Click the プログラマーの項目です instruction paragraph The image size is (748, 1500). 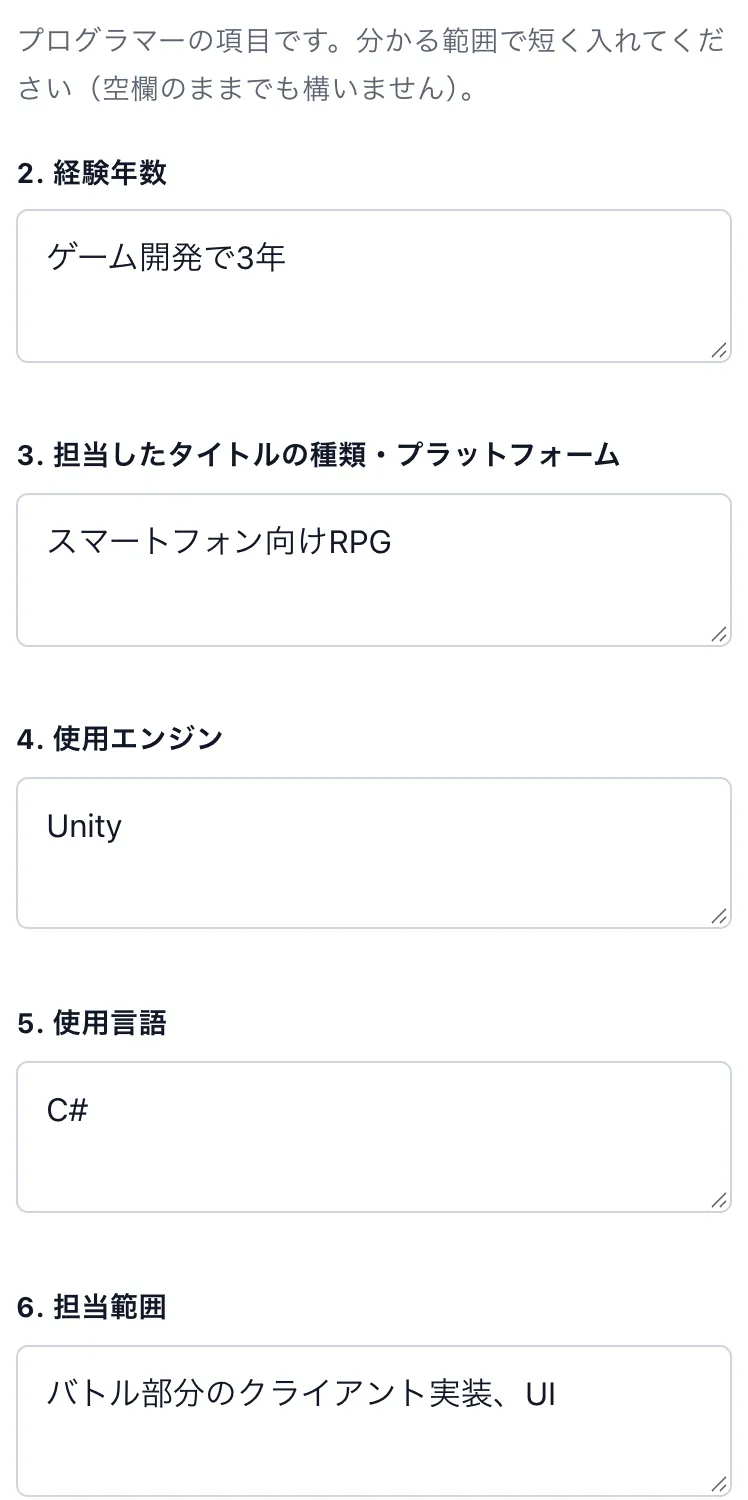[372, 67]
